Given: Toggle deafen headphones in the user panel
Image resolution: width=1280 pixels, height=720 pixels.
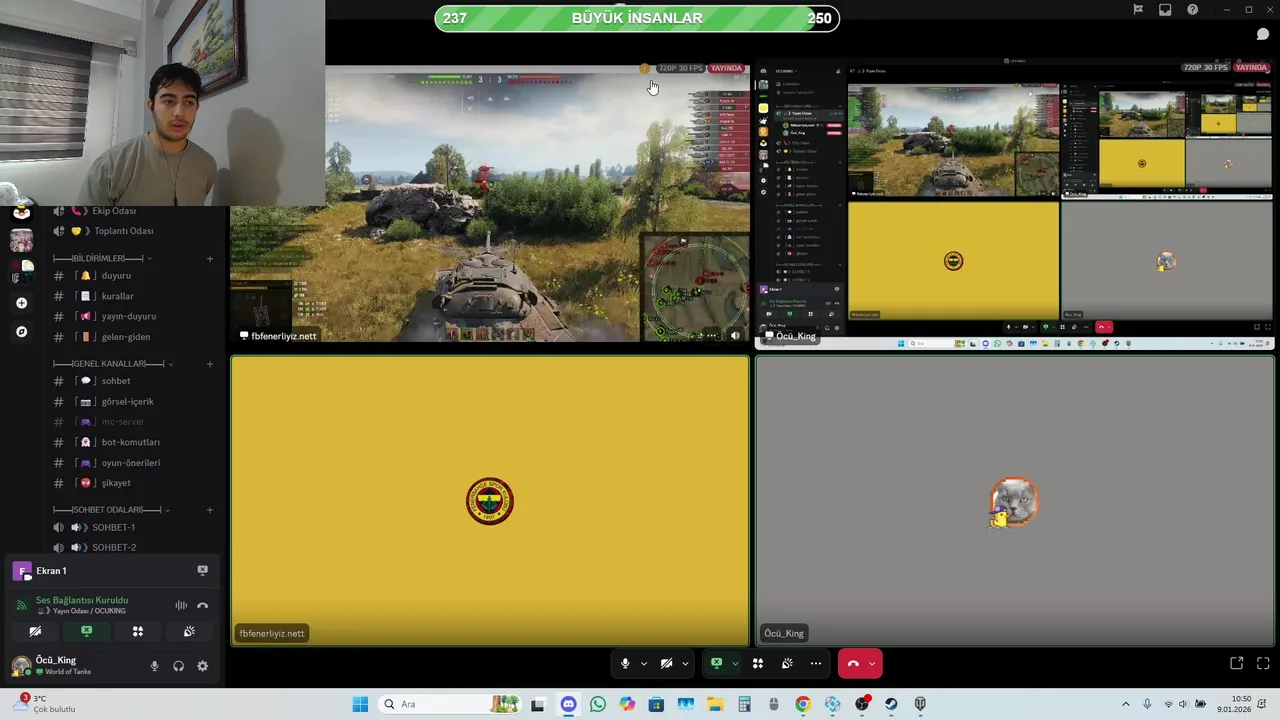Looking at the screenshot, I should tap(178, 666).
